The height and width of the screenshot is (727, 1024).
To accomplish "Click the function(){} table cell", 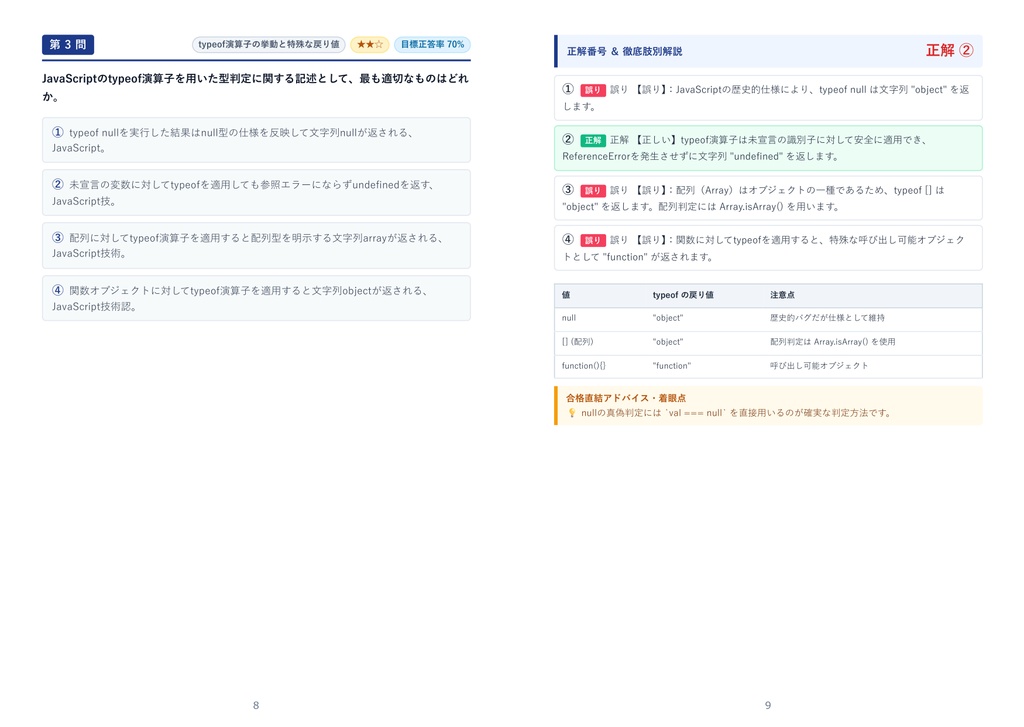I will coord(583,366).
